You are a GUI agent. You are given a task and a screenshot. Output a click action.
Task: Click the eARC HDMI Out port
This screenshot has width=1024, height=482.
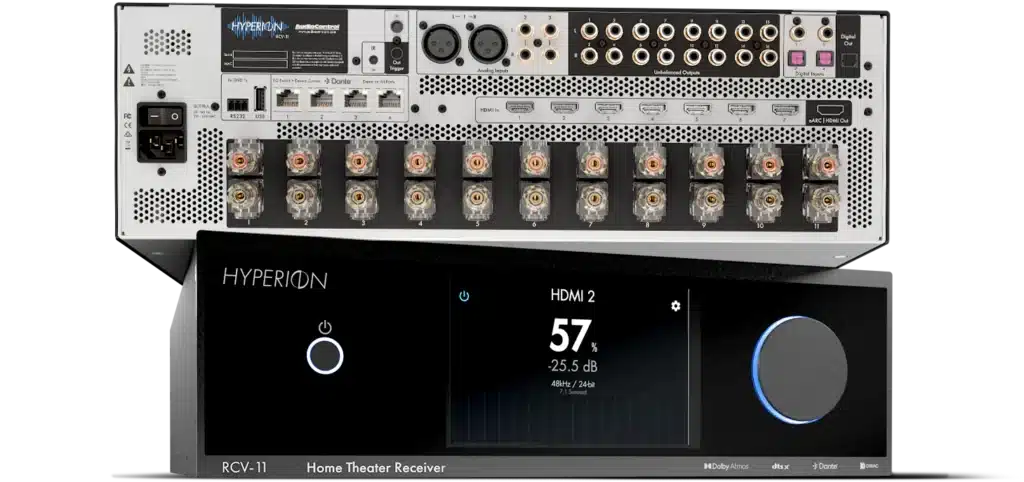829,109
